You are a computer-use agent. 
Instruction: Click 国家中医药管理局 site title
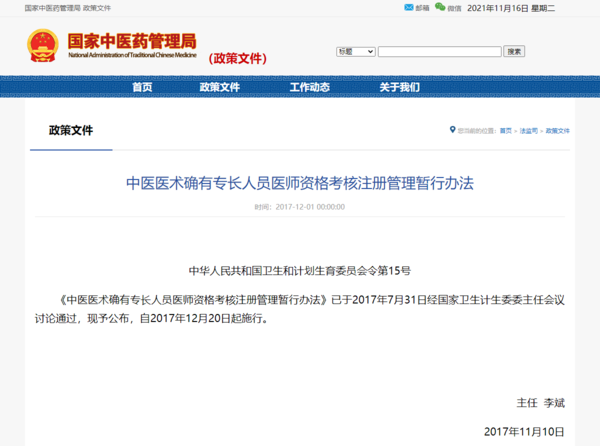[x=131, y=43]
